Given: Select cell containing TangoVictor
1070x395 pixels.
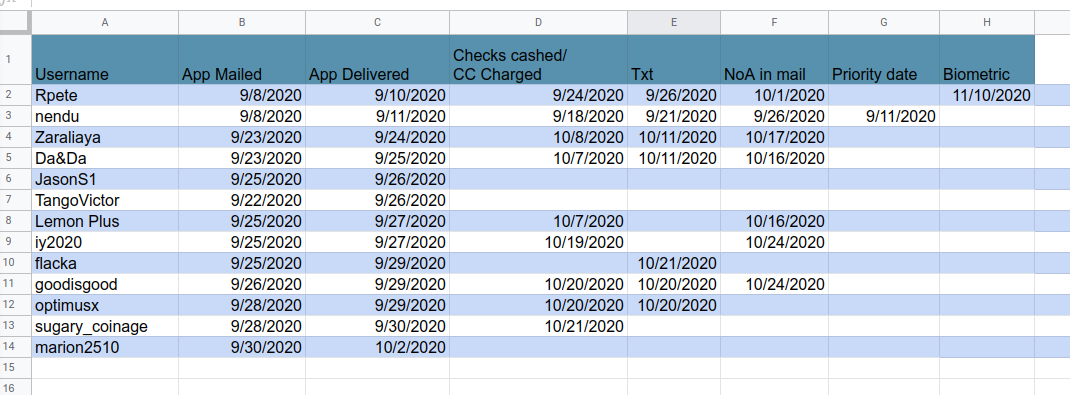Looking at the screenshot, I should coord(105,201).
